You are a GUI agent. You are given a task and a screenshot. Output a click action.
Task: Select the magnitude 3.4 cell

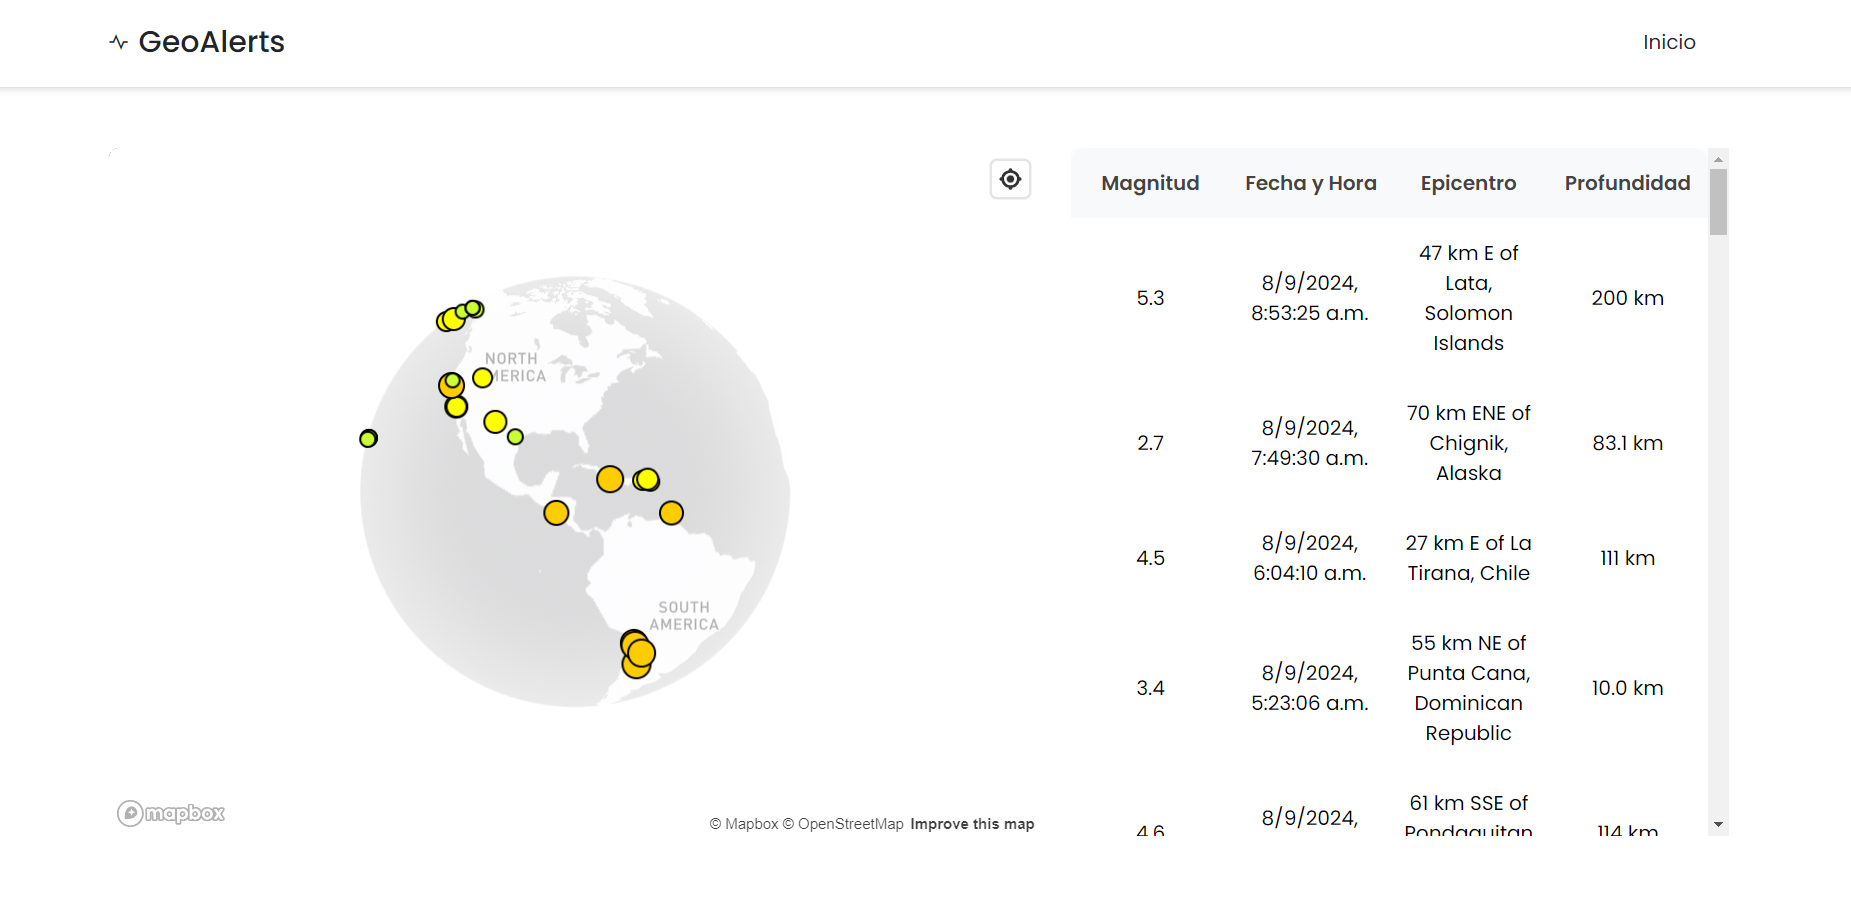tap(1150, 688)
